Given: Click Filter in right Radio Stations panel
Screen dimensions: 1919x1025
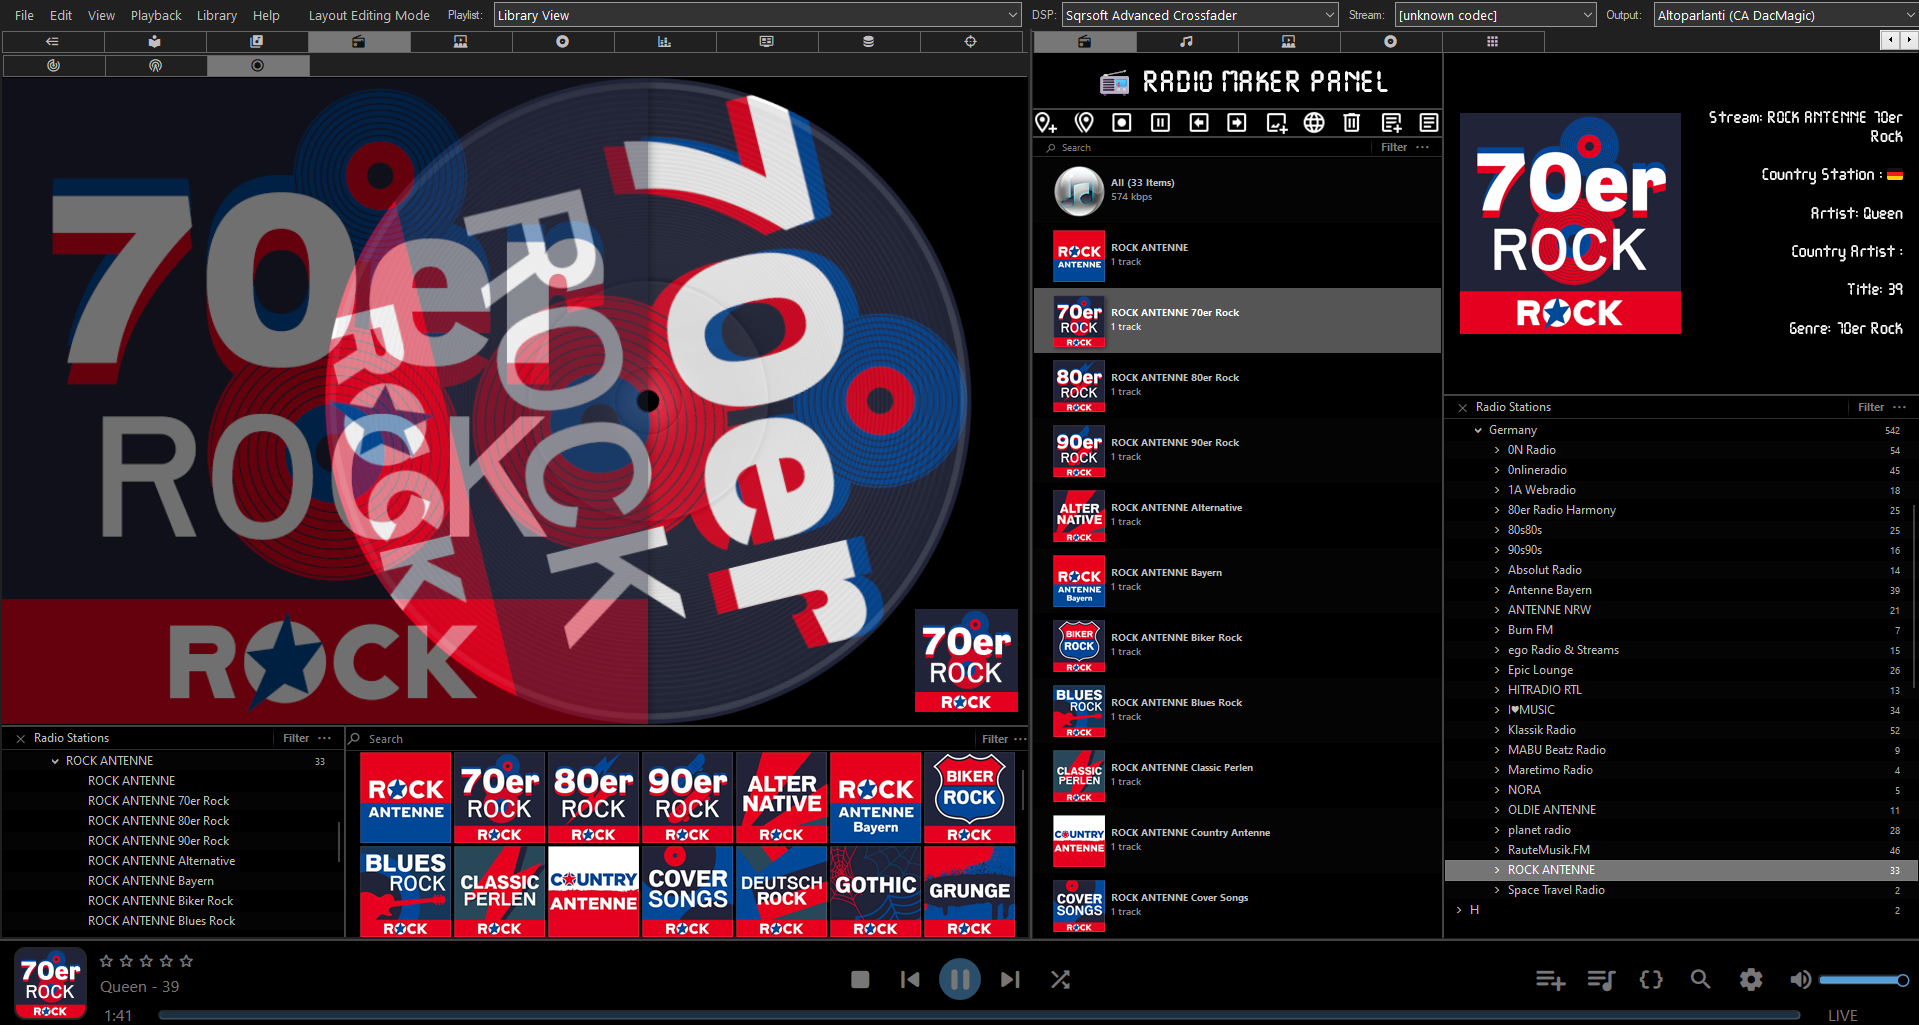Looking at the screenshot, I should coord(1871,407).
